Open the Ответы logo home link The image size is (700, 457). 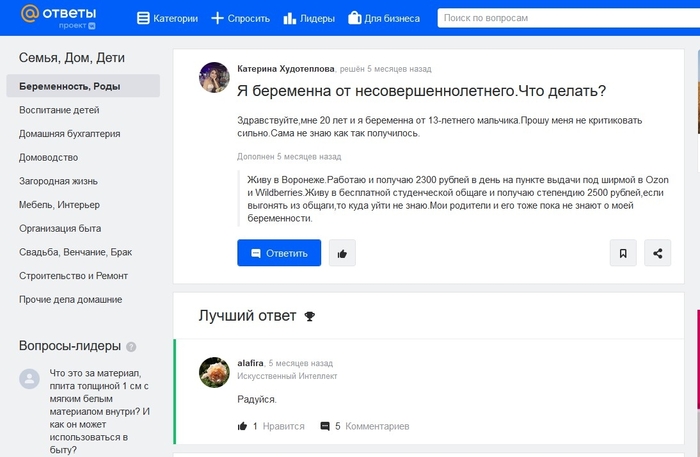[58, 17]
